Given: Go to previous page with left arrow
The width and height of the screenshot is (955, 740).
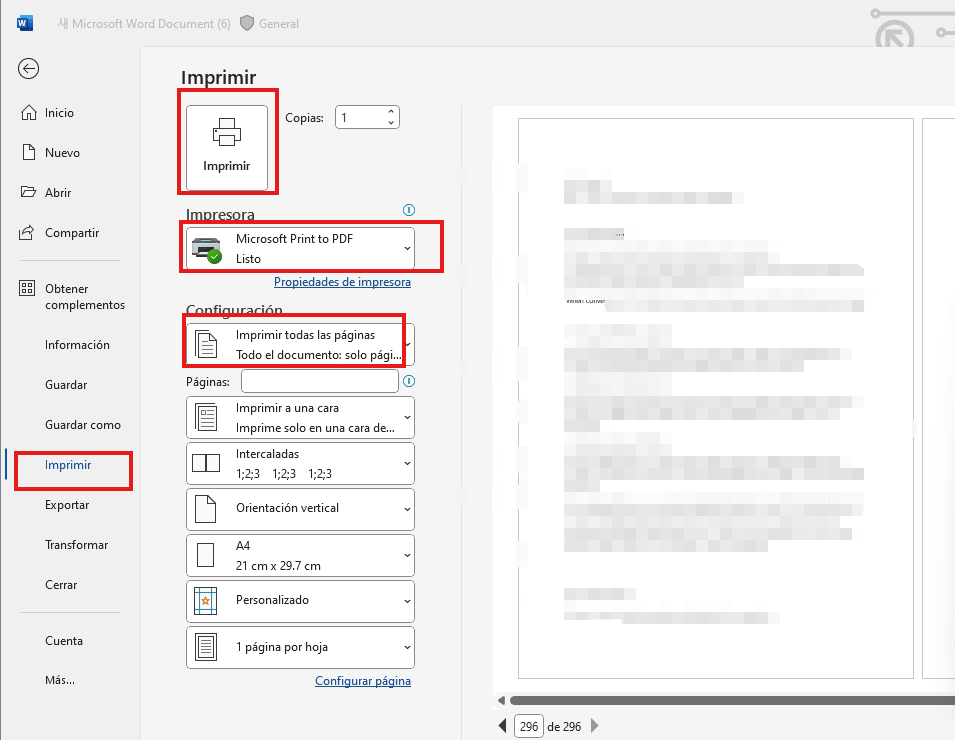Looking at the screenshot, I should [x=502, y=726].
